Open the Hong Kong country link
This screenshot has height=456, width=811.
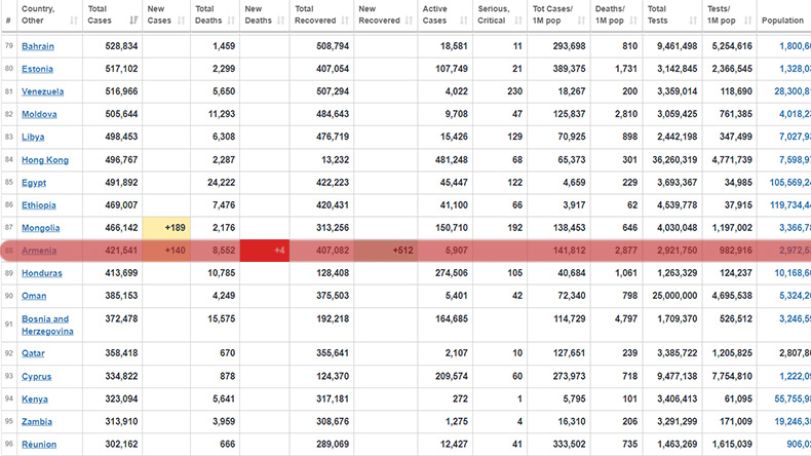tap(45, 160)
